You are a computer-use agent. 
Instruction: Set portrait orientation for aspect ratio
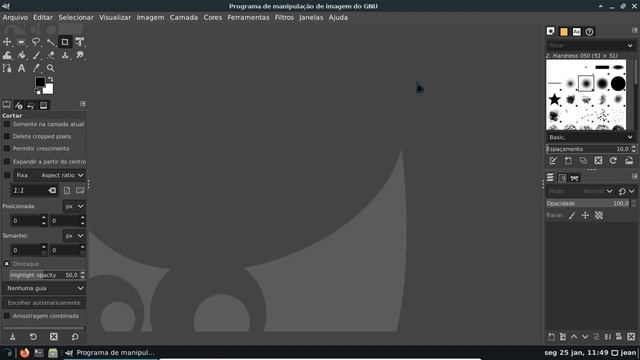tap(67, 190)
